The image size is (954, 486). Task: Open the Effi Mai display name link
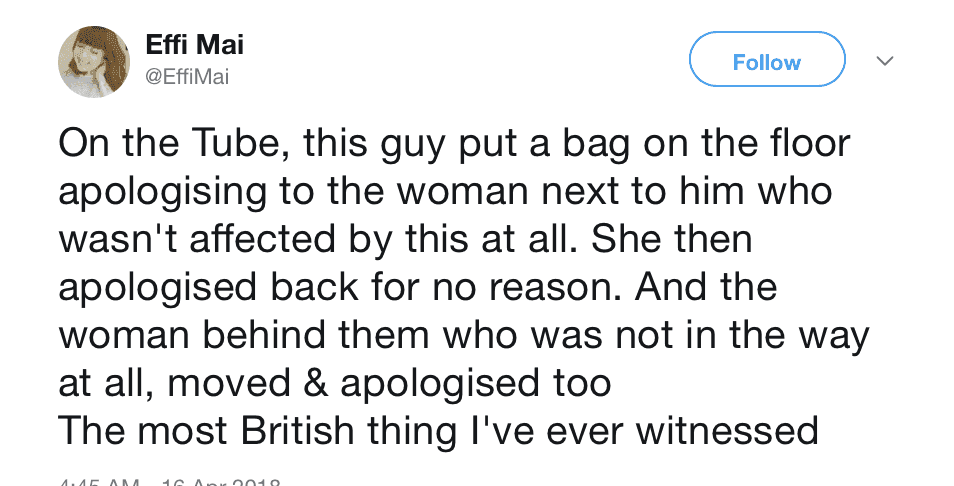click(x=195, y=44)
